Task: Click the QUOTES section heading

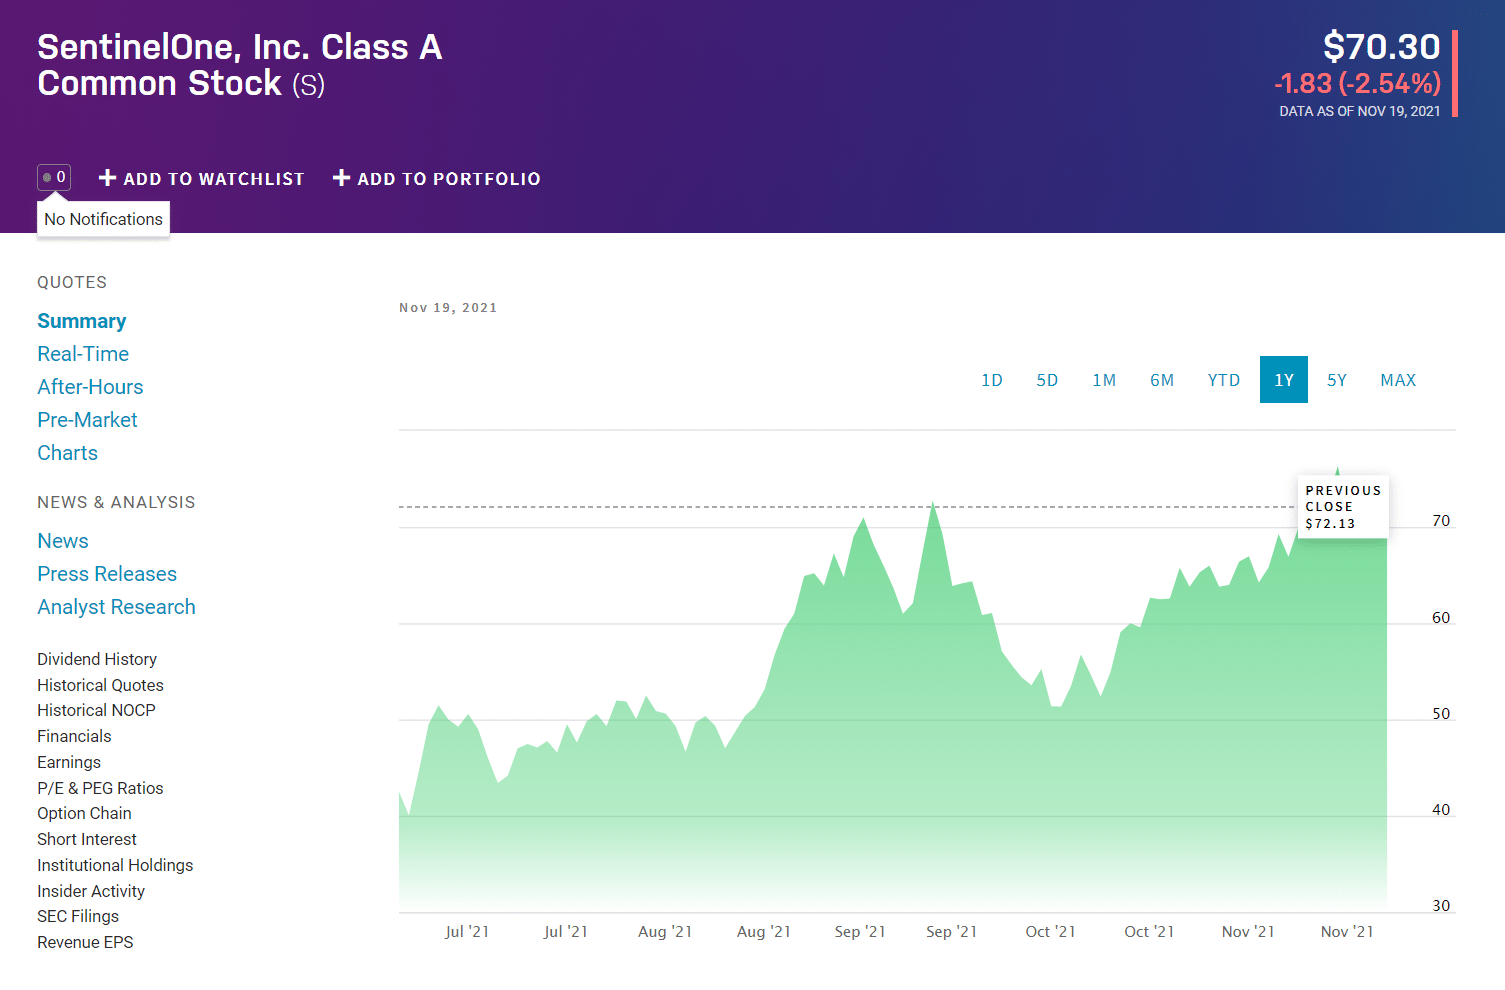Action: click(x=72, y=282)
